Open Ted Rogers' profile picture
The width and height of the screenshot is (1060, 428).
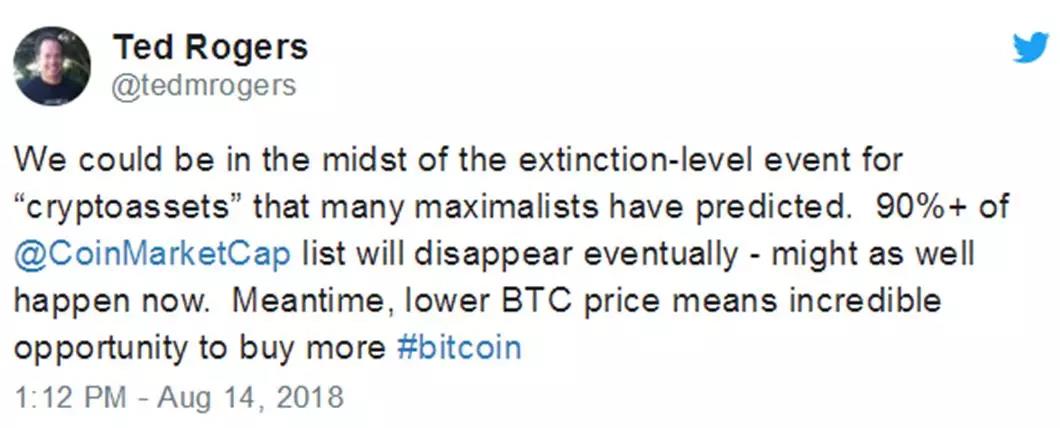53,67
